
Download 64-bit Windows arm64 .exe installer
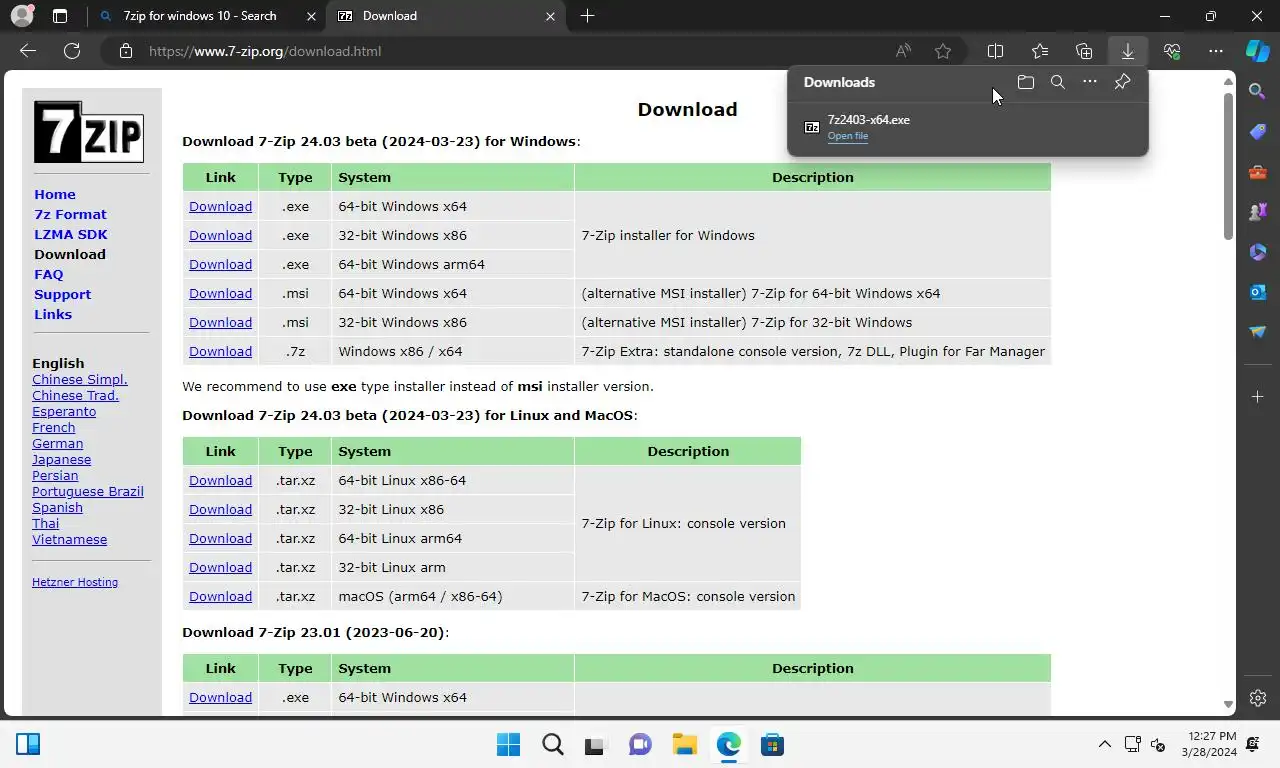pyautogui.click(x=220, y=264)
